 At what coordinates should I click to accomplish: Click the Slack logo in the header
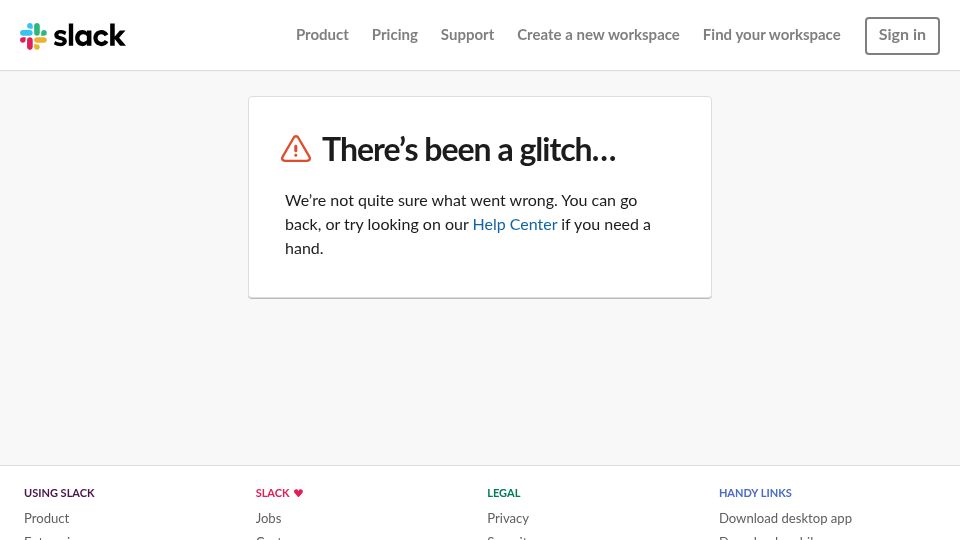[72, 36]
